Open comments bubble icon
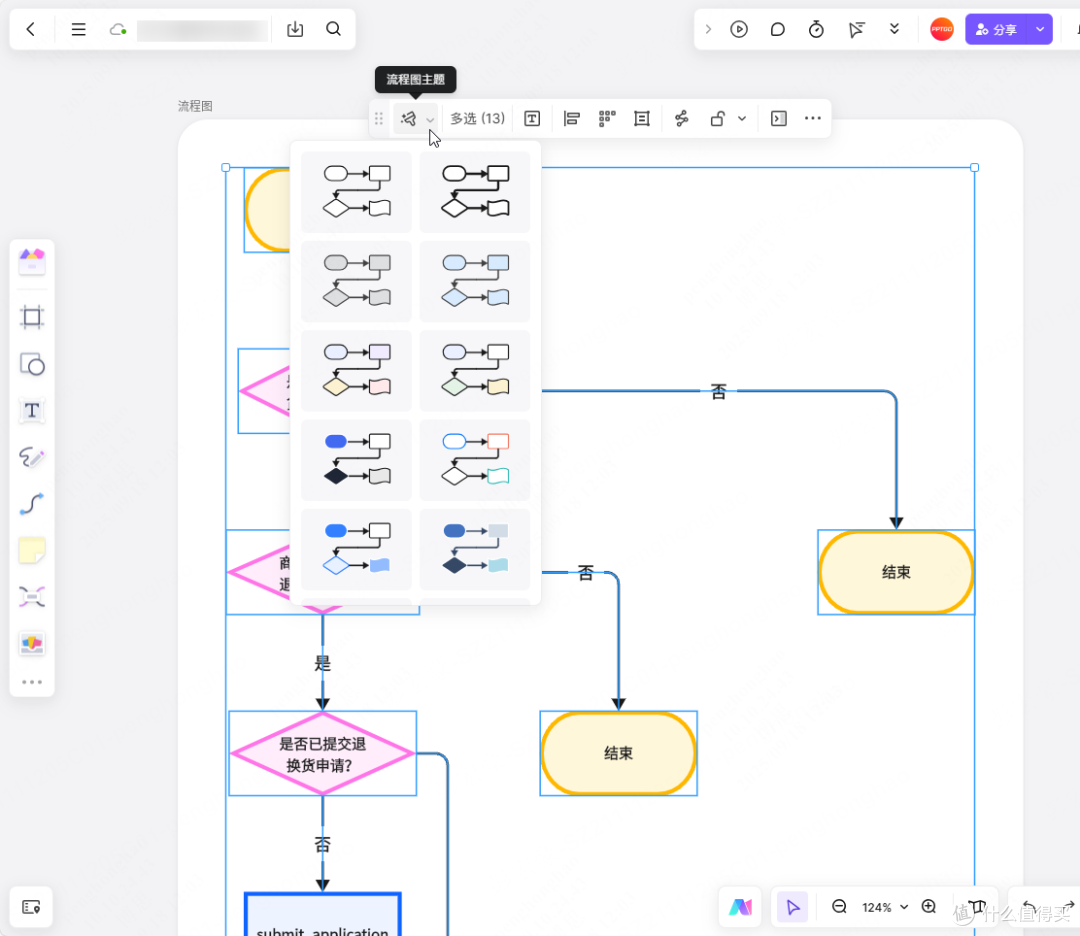This screenshot has height=936, width=1080. pyautogui.click(x=778, y=29)
